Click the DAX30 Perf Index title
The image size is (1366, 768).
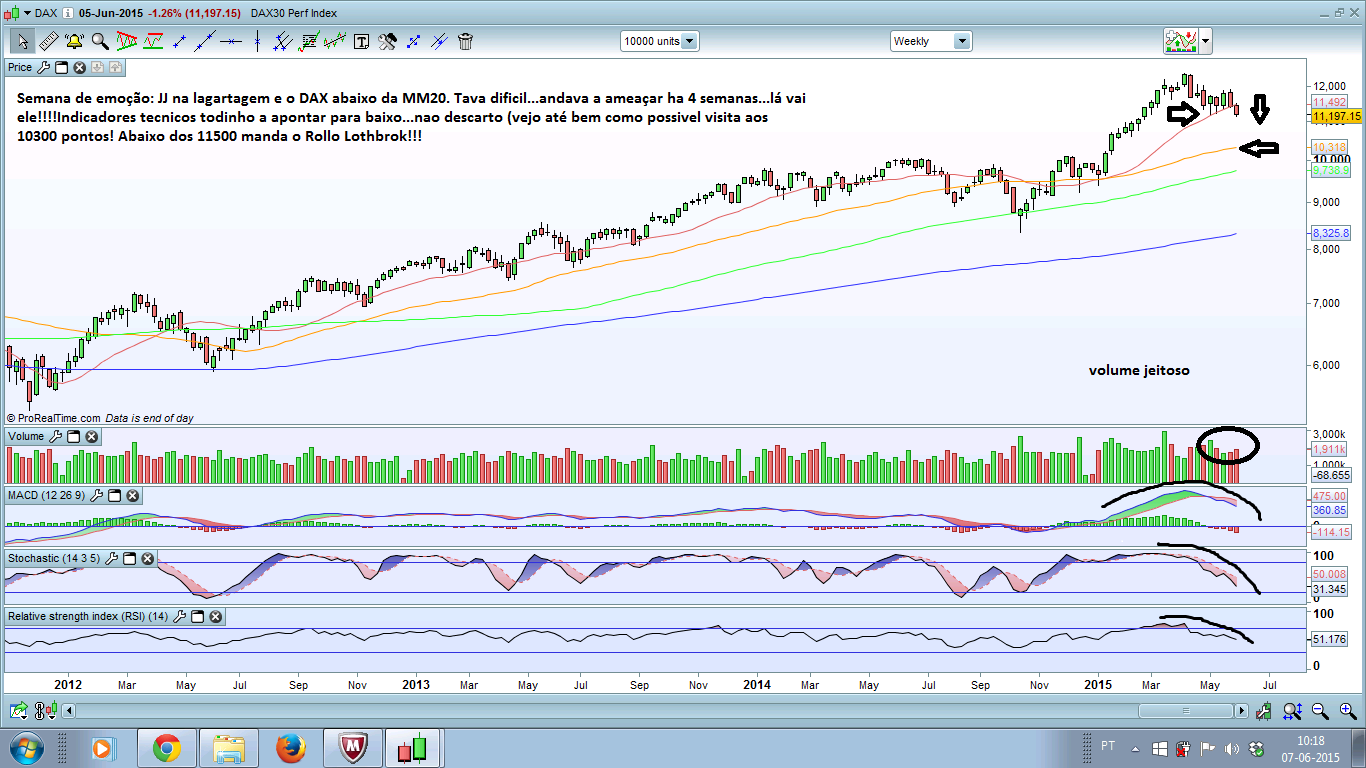[x=293, y=13]
